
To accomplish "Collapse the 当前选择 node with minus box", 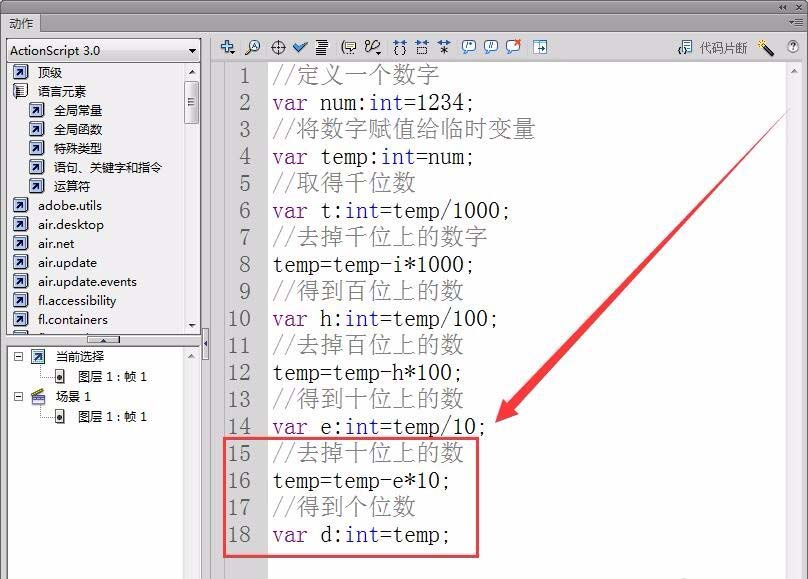I will tap(19, 356).
